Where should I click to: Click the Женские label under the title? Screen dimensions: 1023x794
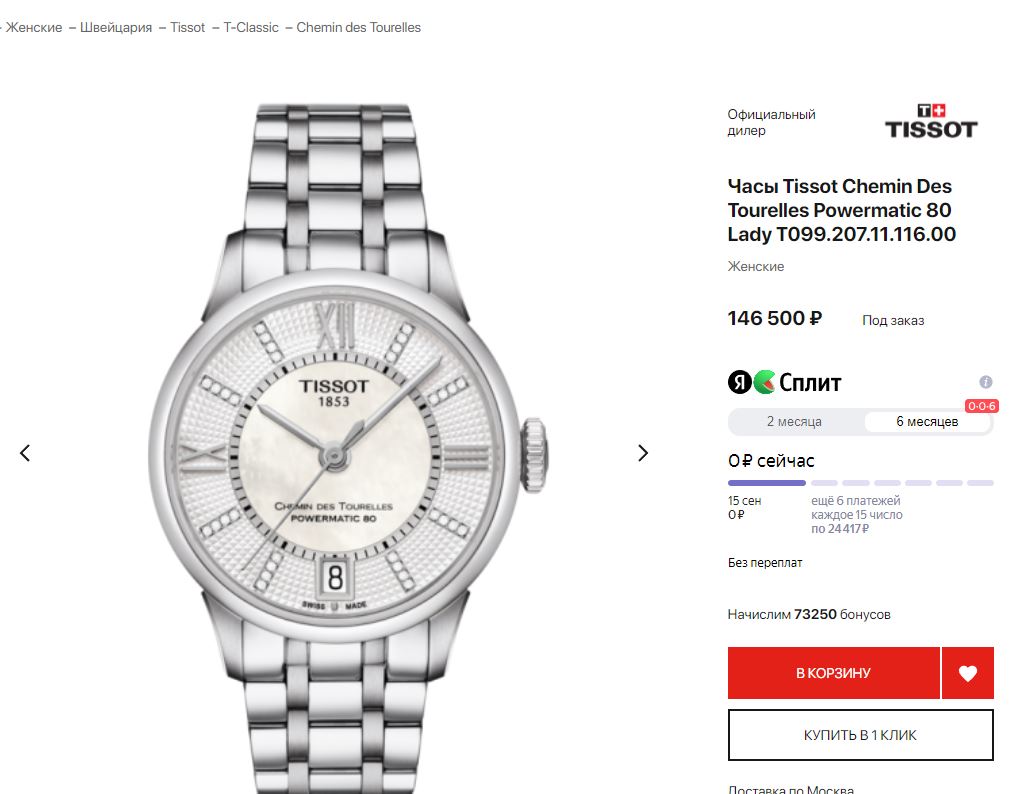click(755, 266)
